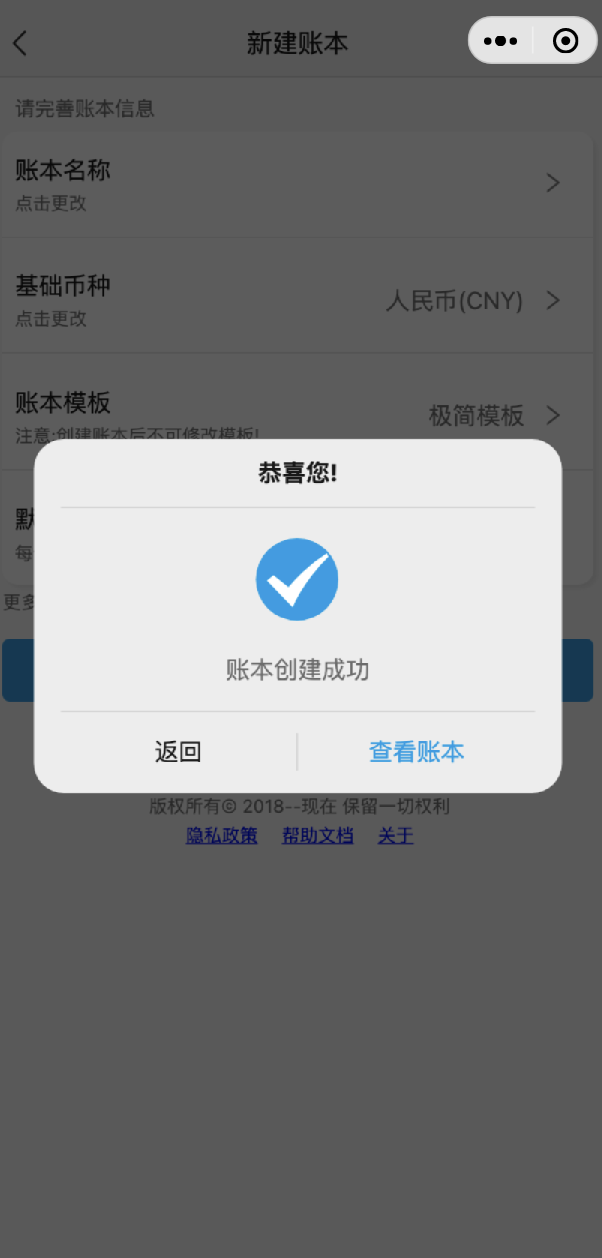Screen dimensions: 602x1258
Task: Click the 新建账本 page title
Action: [x=298, y=43]
